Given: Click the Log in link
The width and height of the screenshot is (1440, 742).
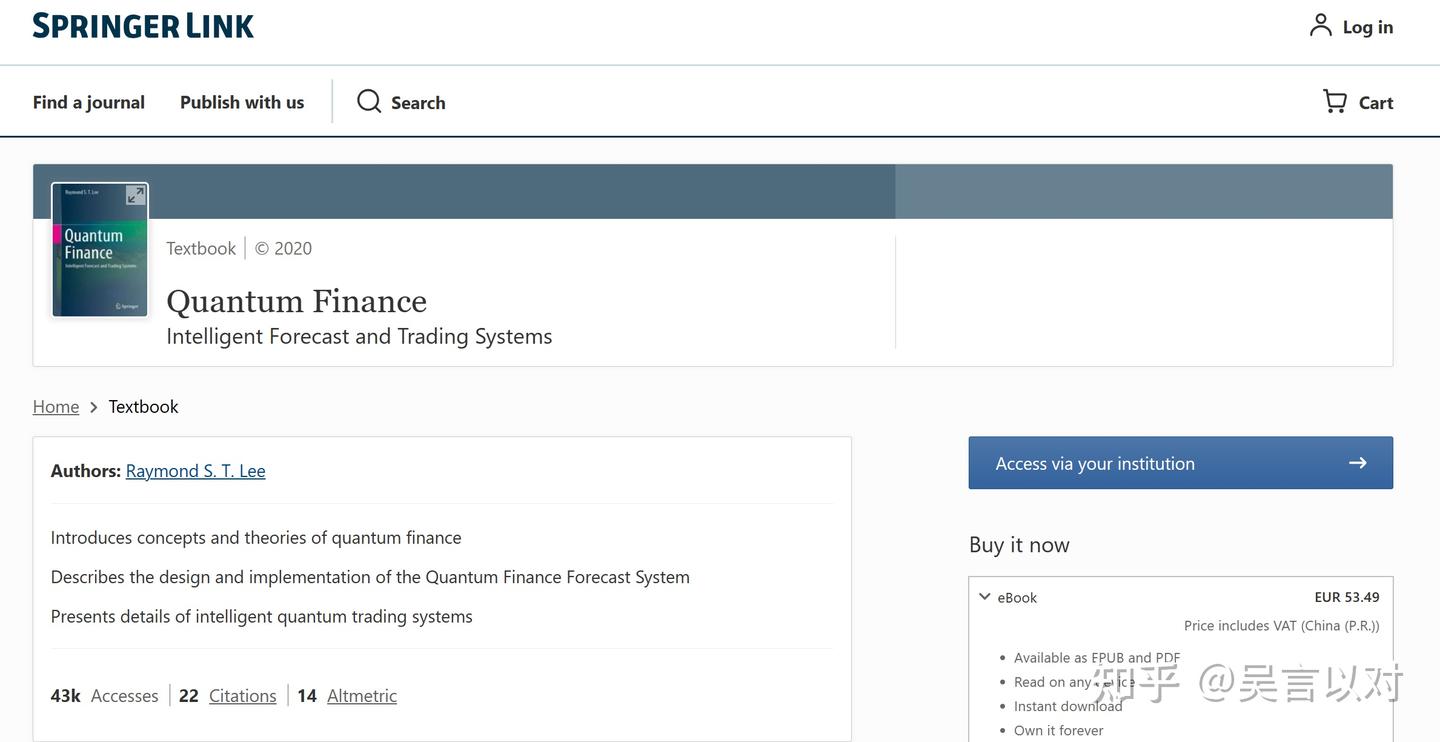Looking at the screenshot, I should [1367, 27].
